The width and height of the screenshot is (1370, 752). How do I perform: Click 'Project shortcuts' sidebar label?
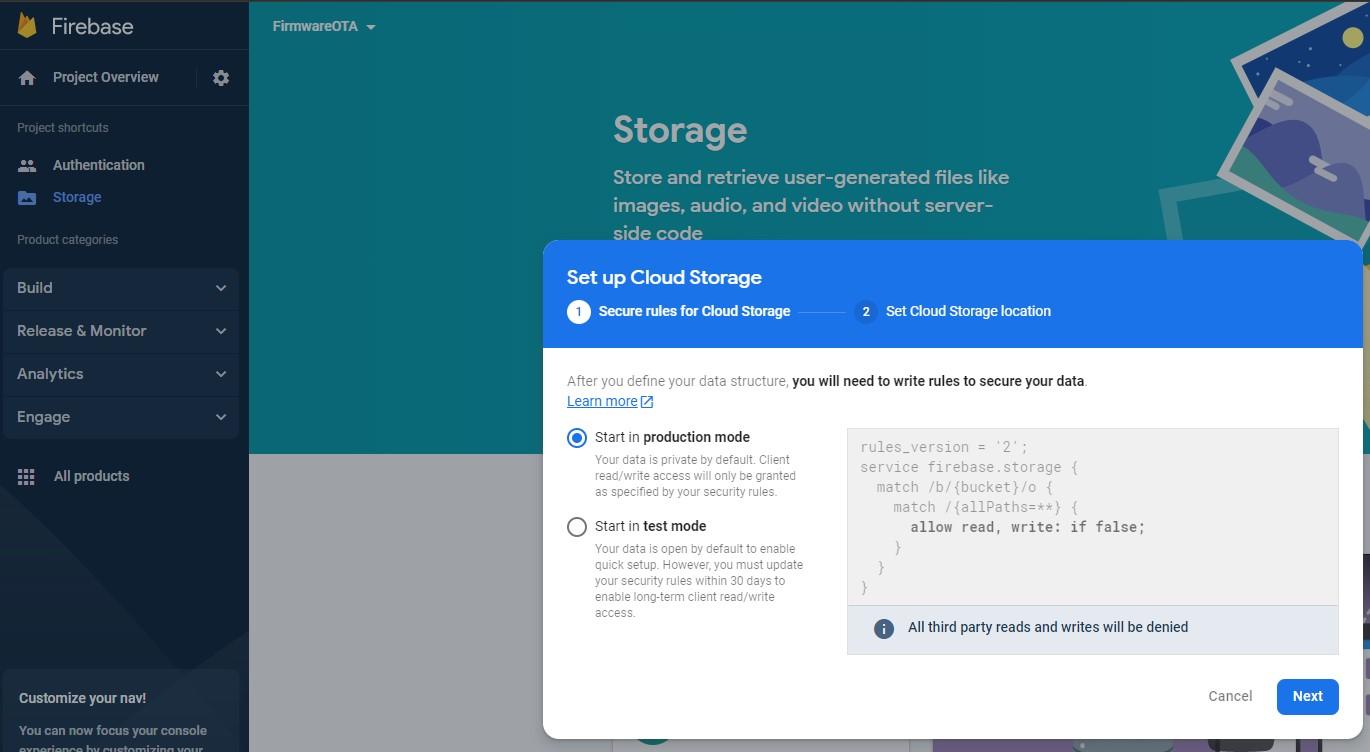(62, 128)
